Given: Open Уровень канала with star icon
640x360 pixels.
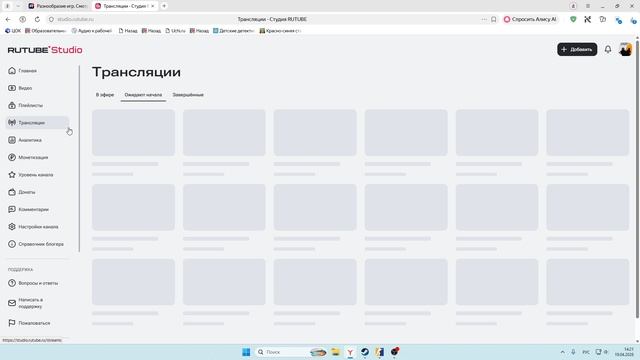Looking at the screenshot, I should (36, 175).
